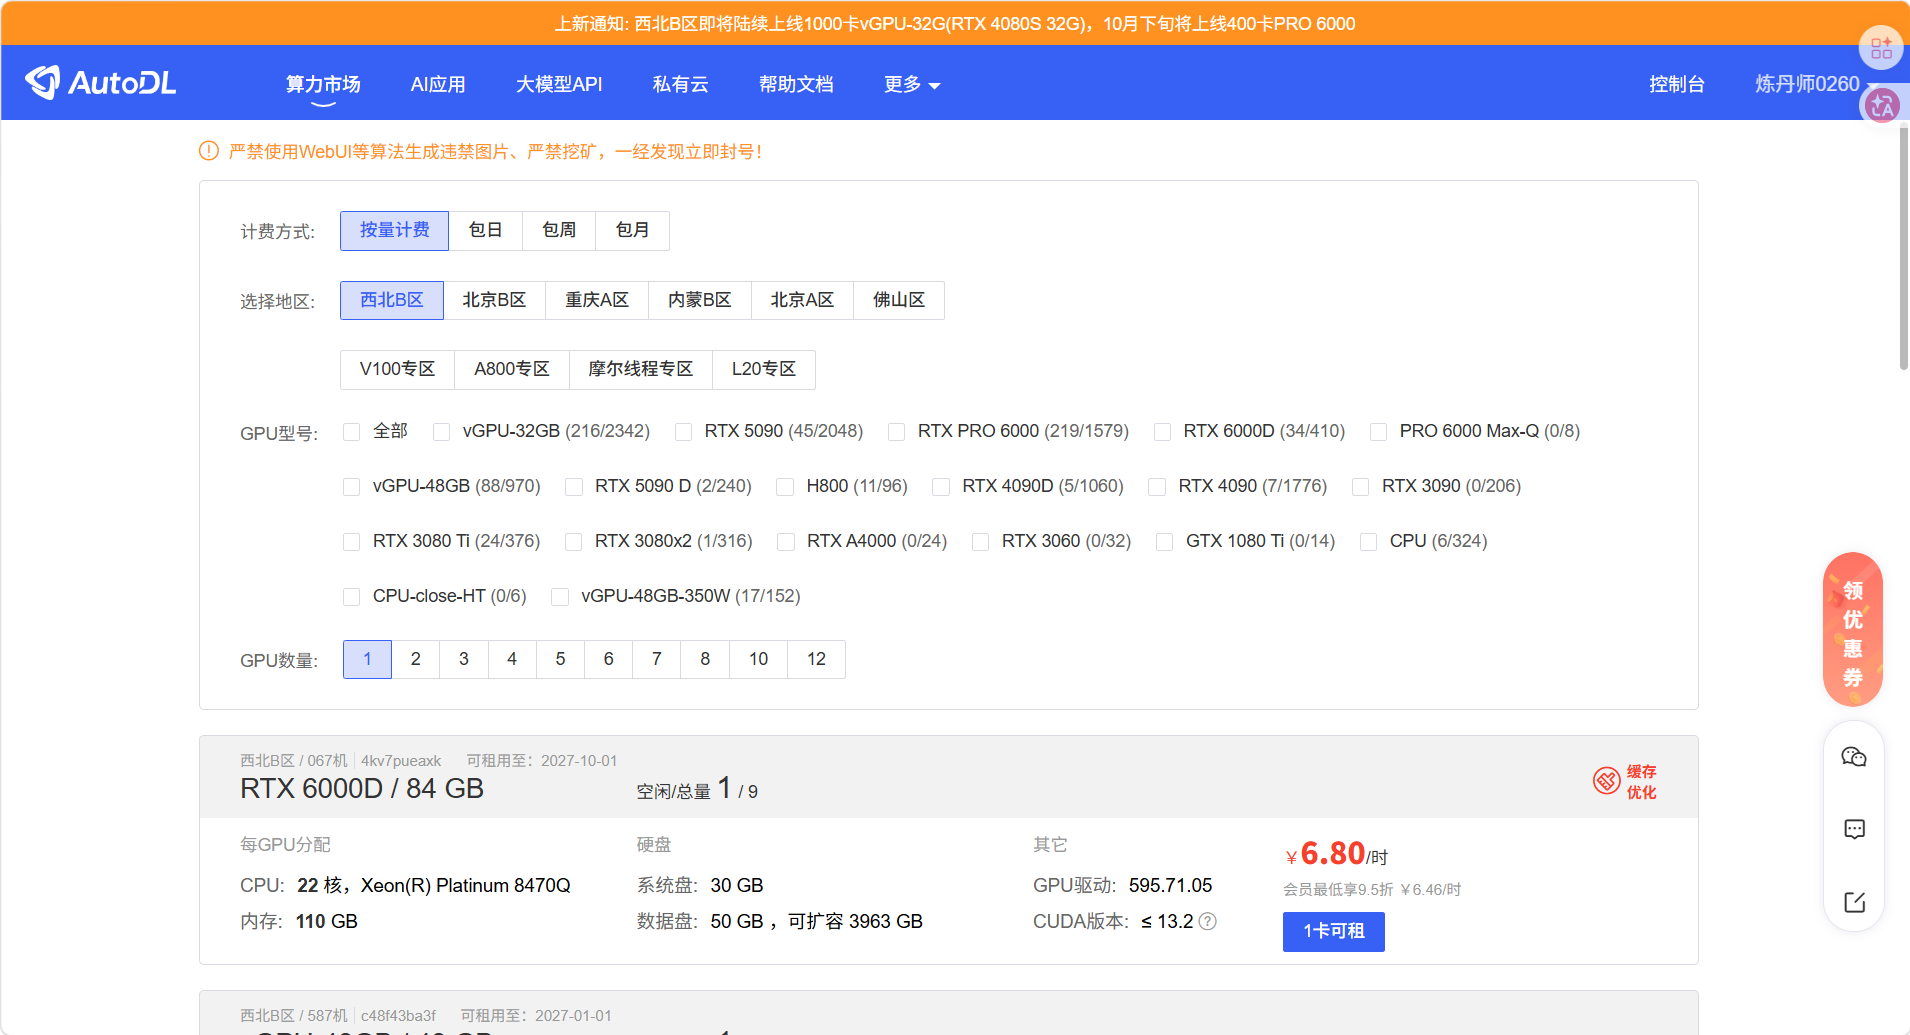Choose the 重庆A区 region
Screen dimensions: 1910x1035
(x=597, y=300)
